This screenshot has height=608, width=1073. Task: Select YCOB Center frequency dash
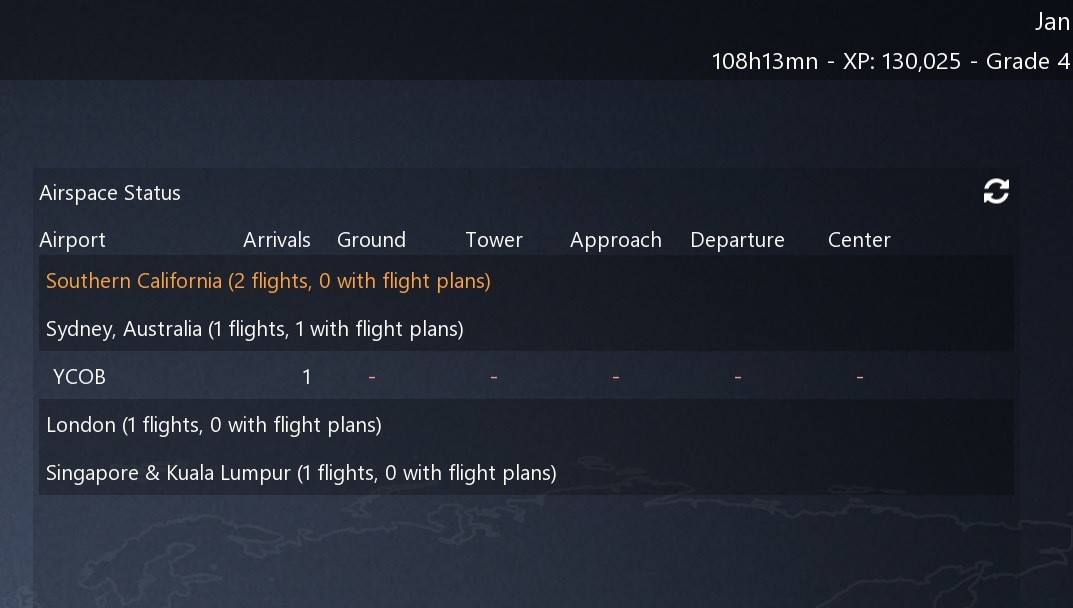(860, 377)
